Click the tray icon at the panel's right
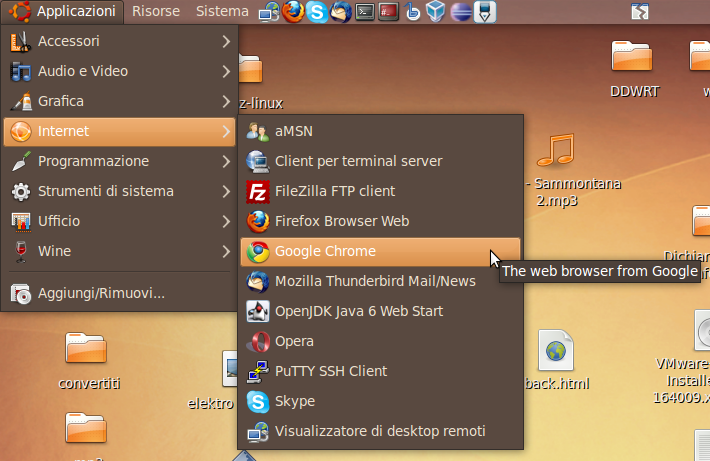 (x=640, y=12)
